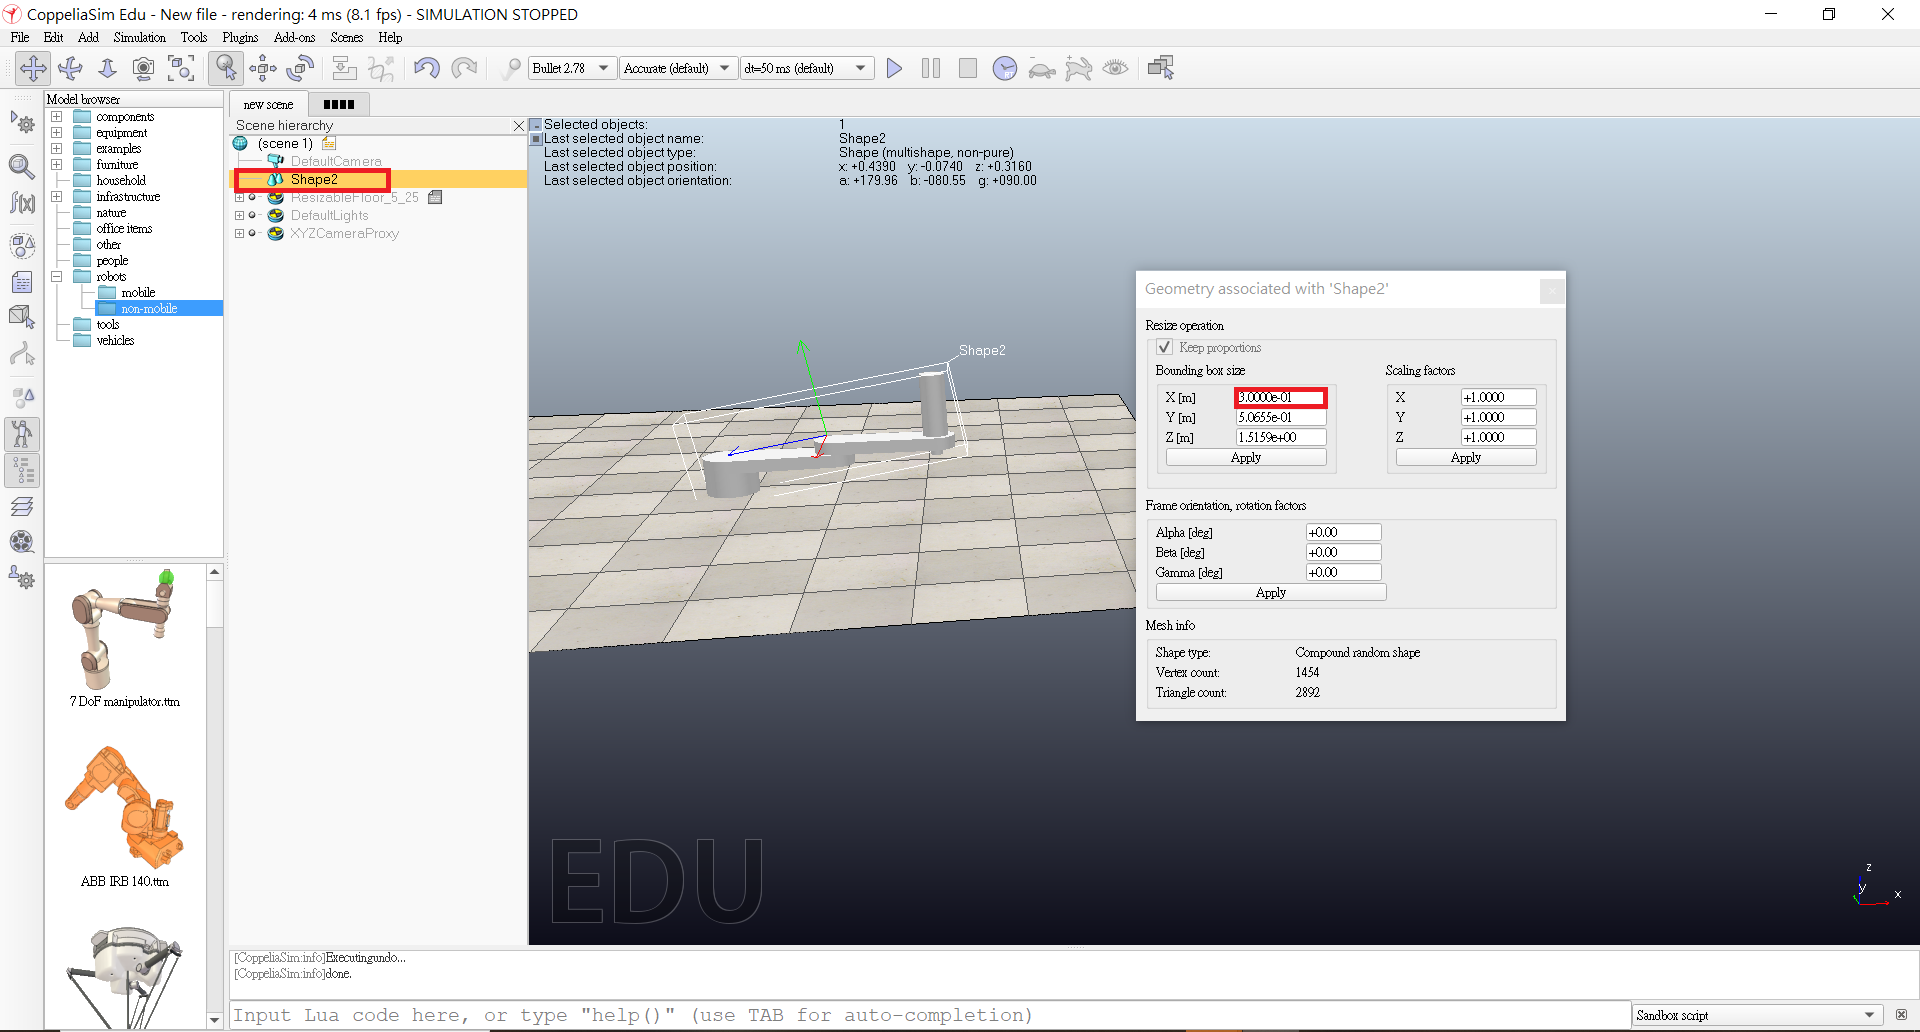Click the fit-to-view toolbar icon

181,68
